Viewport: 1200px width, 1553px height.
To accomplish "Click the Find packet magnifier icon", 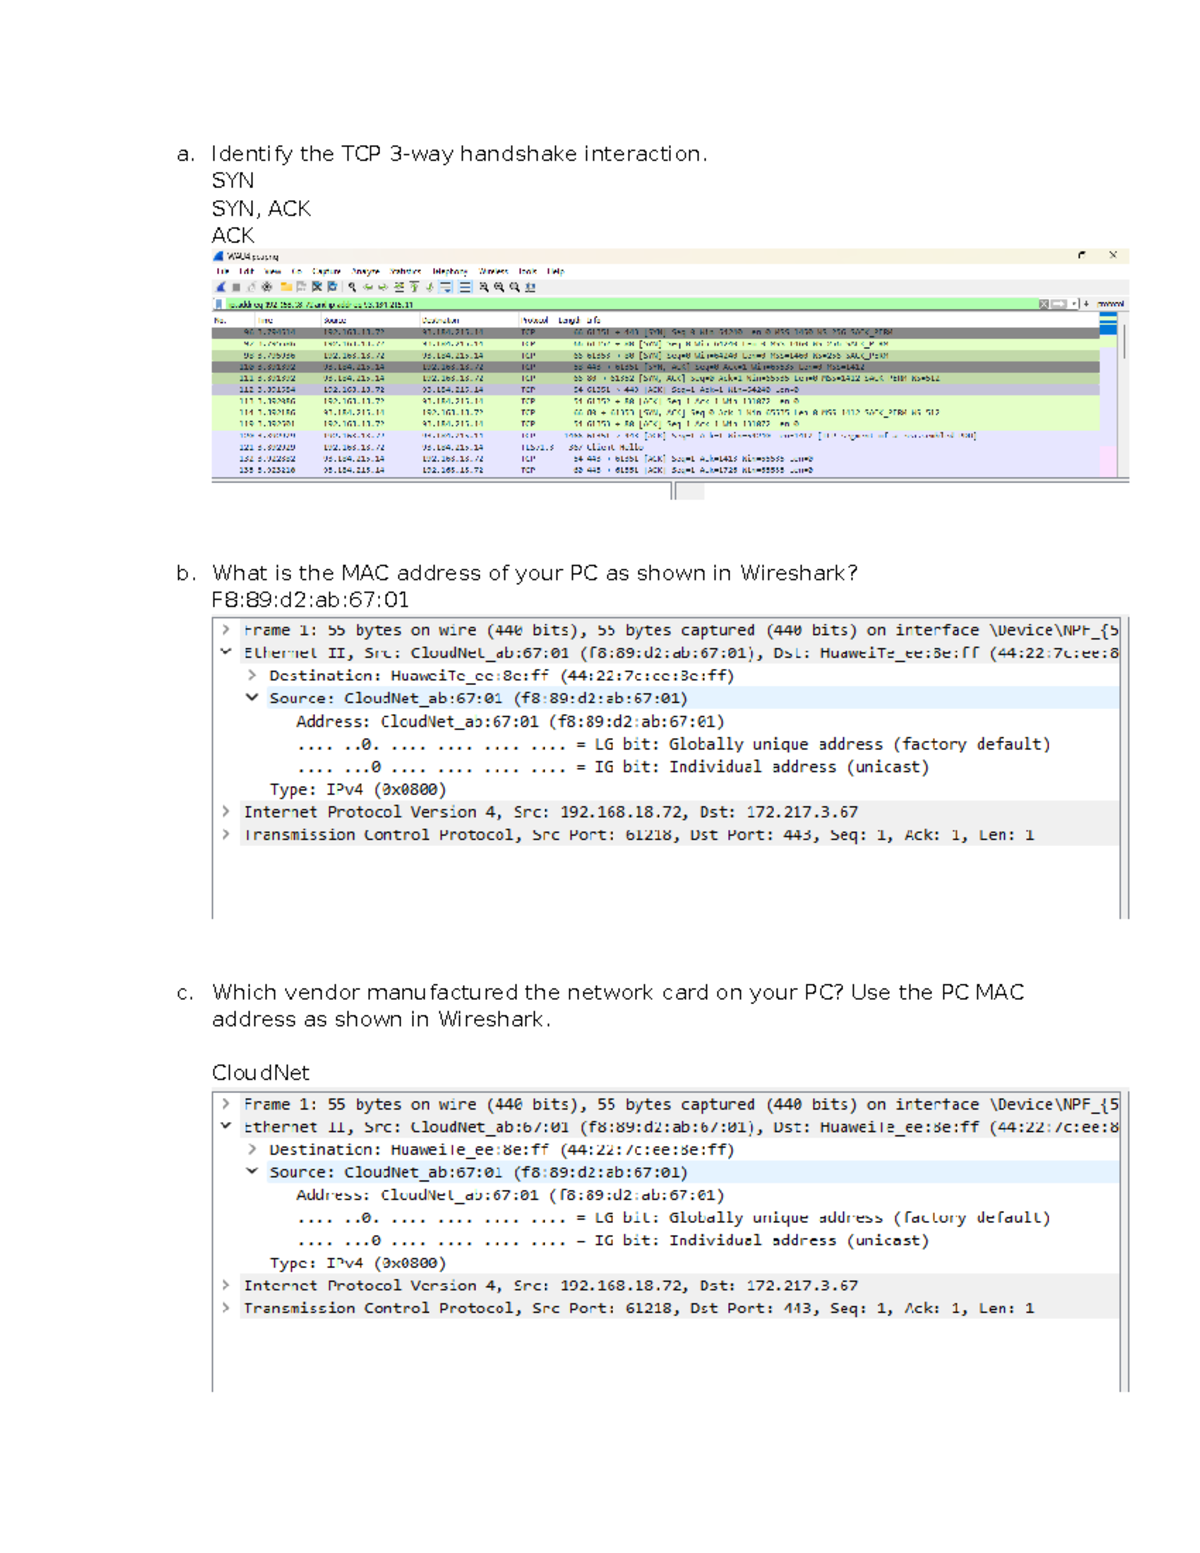I will (352, 287).
